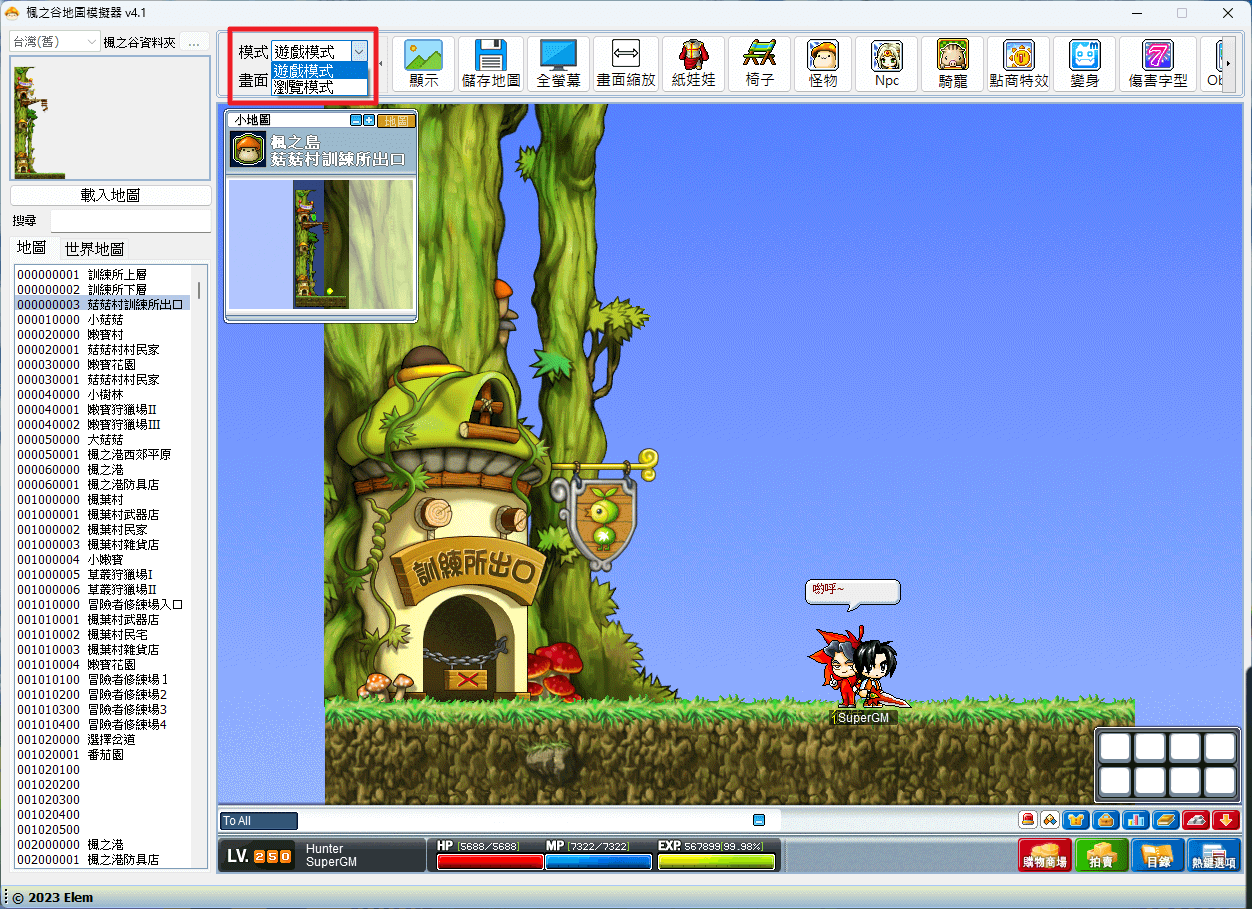This screenshot has width=1252, height=909.
Task: Open the 購物商場 cash shop button
Action: (x=1043, y=855)
